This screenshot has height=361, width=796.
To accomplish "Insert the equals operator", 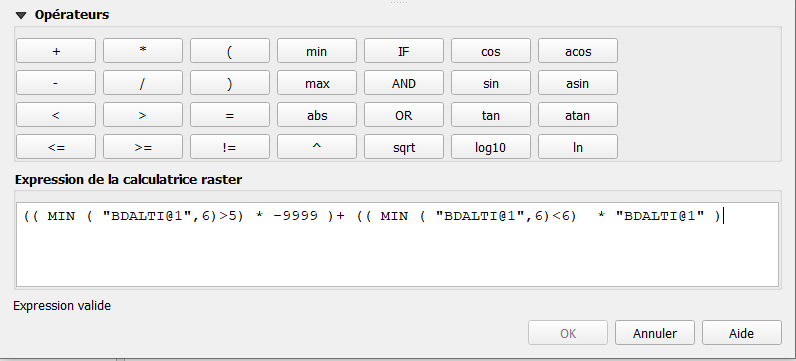I will coord(230,115).
